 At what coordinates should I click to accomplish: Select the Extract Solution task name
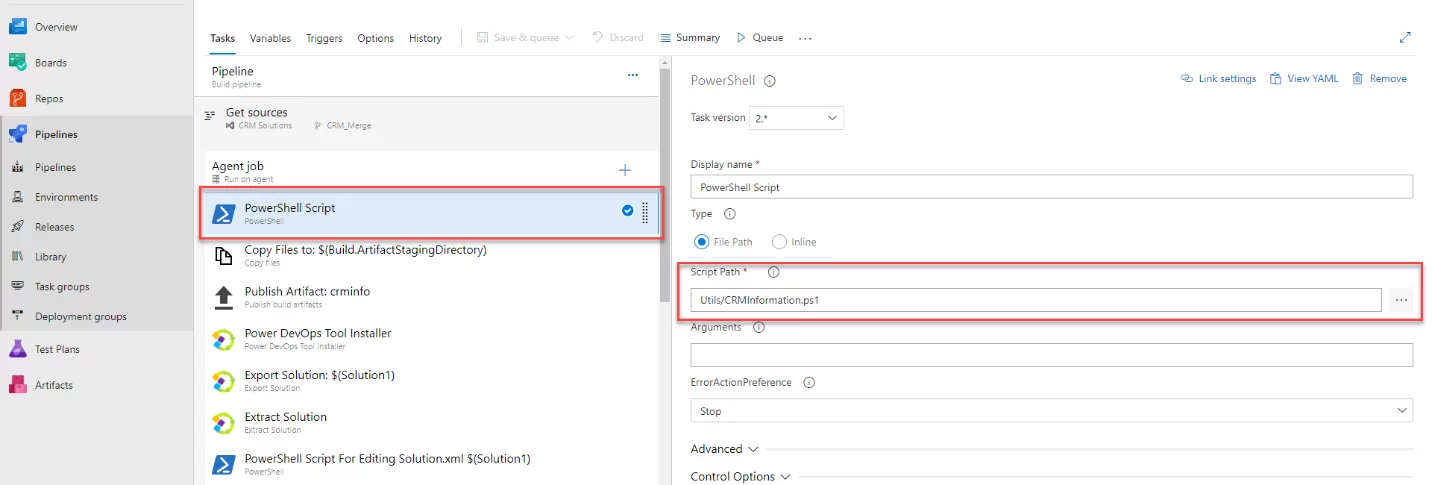pyautogui.click(x=285, y=417)
